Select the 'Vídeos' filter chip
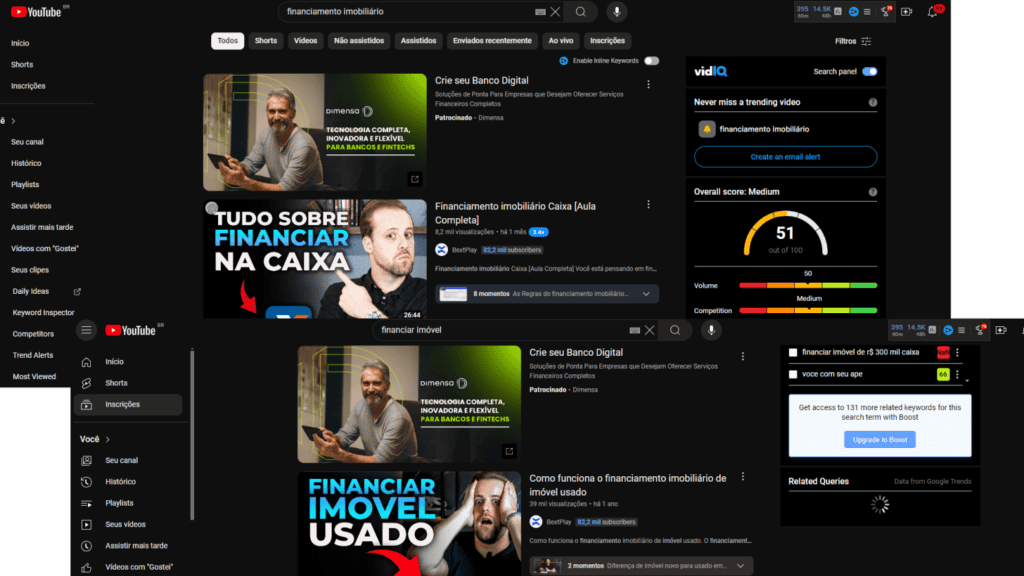The image size is (1024, 576). pos(305,41)
